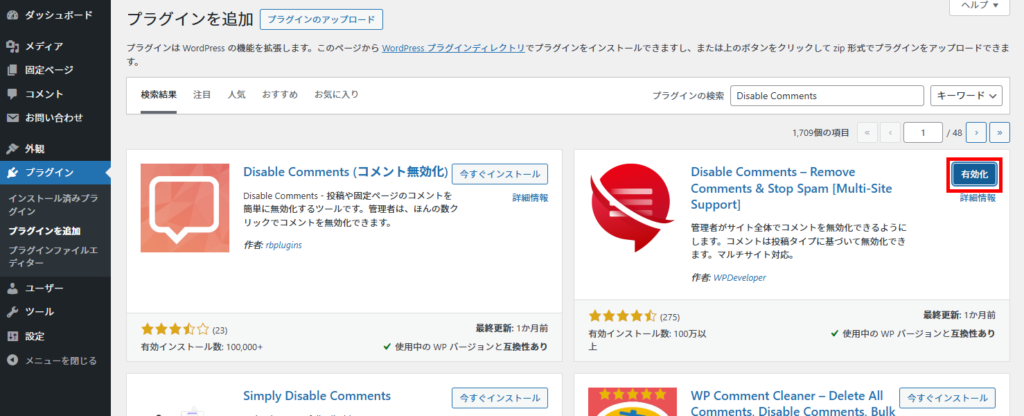Viewport: 1024px width, 416px height.
Task: Open Simply Disable Comments title link
Action: (317, 396)
